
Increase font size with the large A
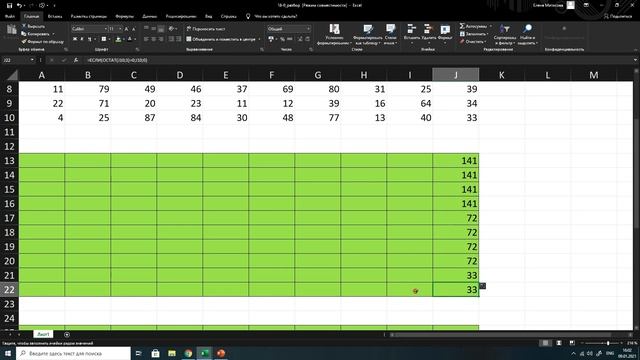pyautogui.click(x=127, y=29)
